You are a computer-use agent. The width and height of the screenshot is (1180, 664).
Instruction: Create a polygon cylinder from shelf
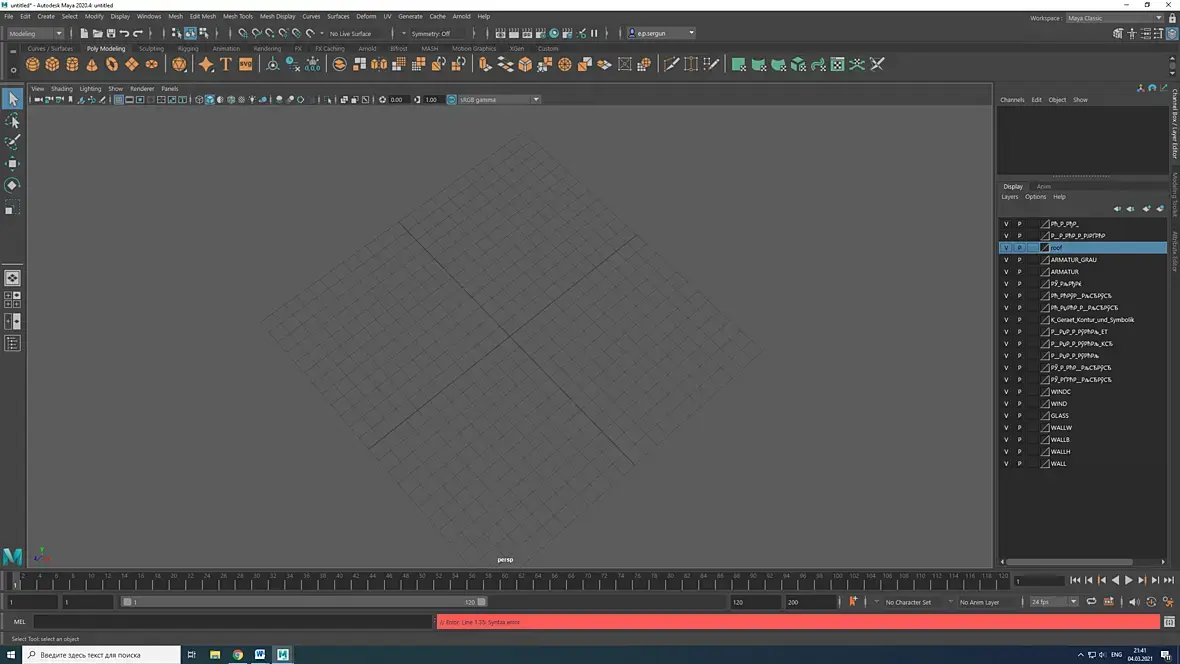72,65
